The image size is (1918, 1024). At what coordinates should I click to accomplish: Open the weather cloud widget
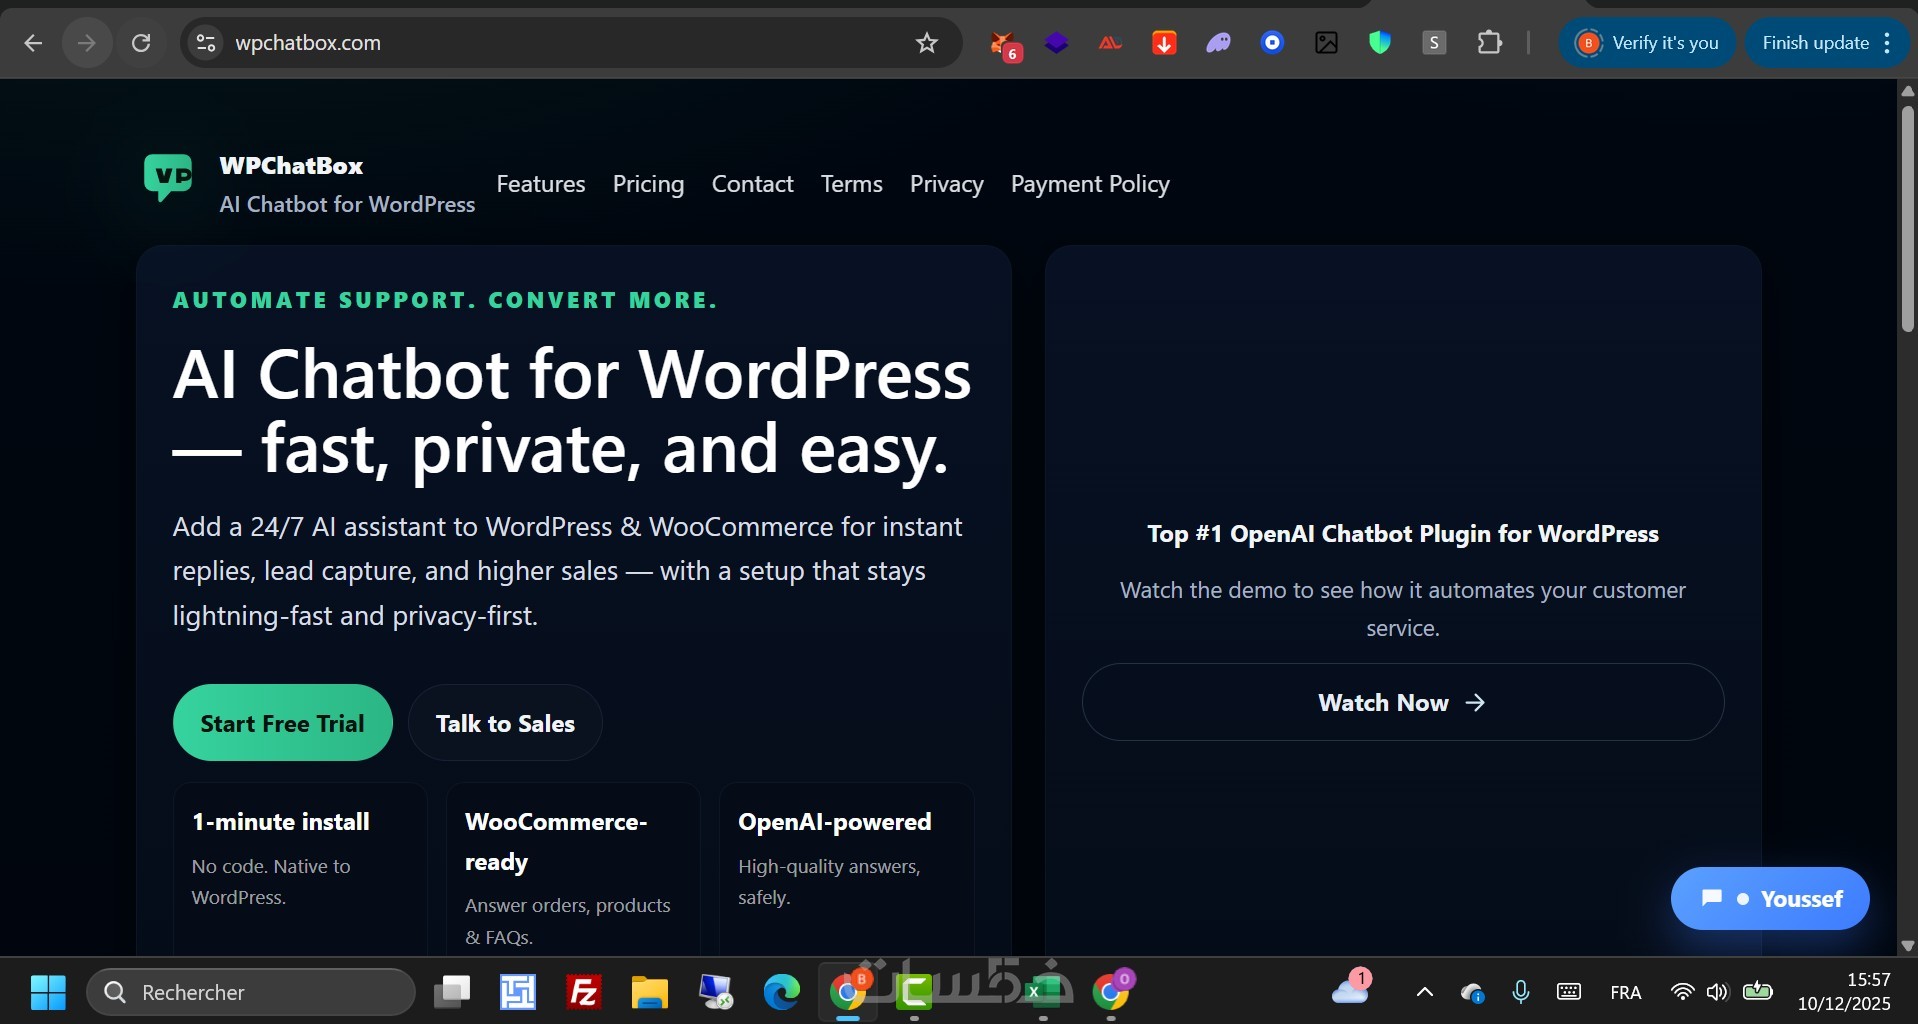(x=1351, y=988)
